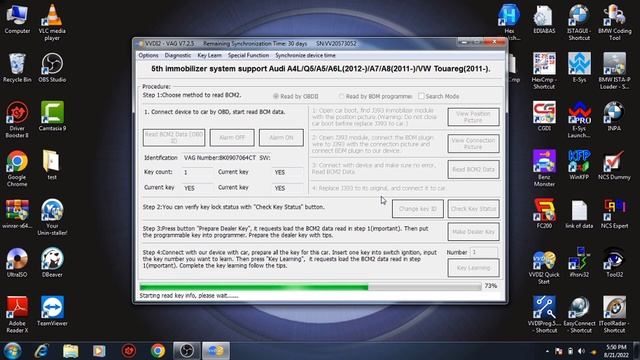Click Read BCM2 Data OBDII button
640x360 pixels.
[x=174, y=138]
